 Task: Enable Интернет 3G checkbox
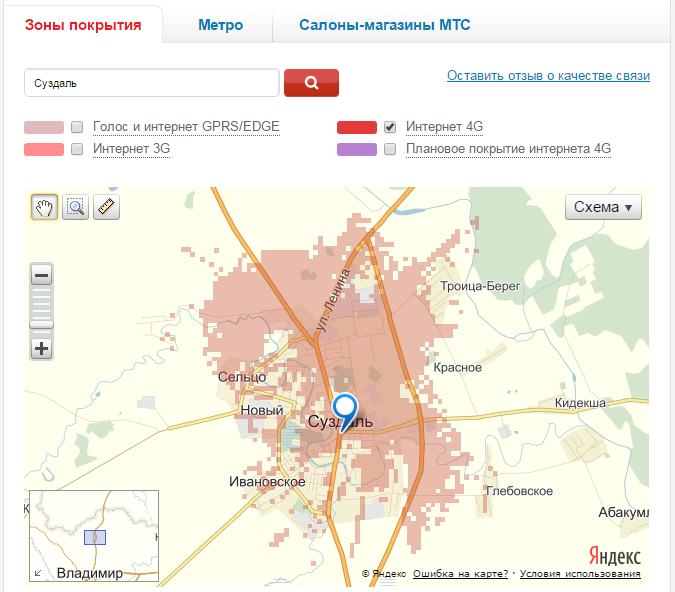tap(77, 149)
